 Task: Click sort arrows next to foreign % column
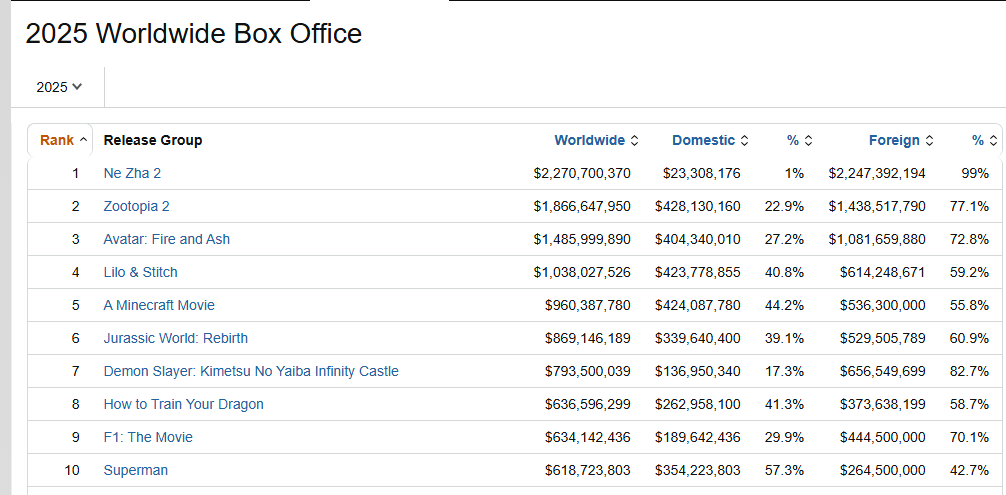coord(993,140)
